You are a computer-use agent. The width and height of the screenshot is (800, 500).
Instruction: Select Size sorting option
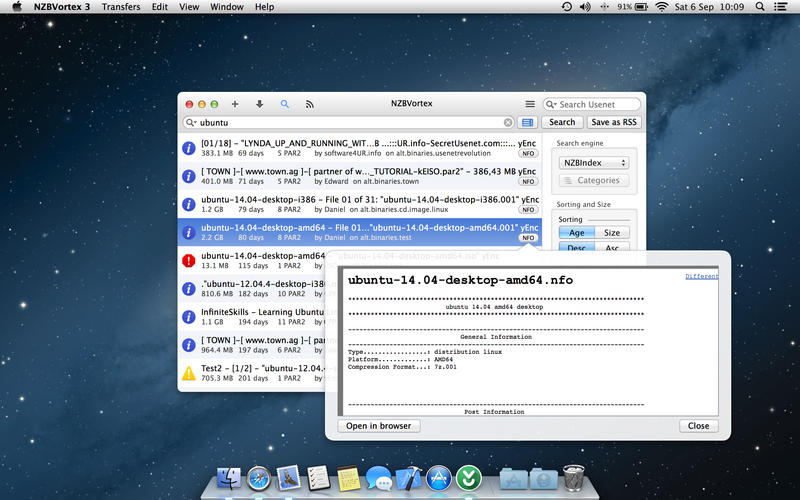(x=611, y=233)
